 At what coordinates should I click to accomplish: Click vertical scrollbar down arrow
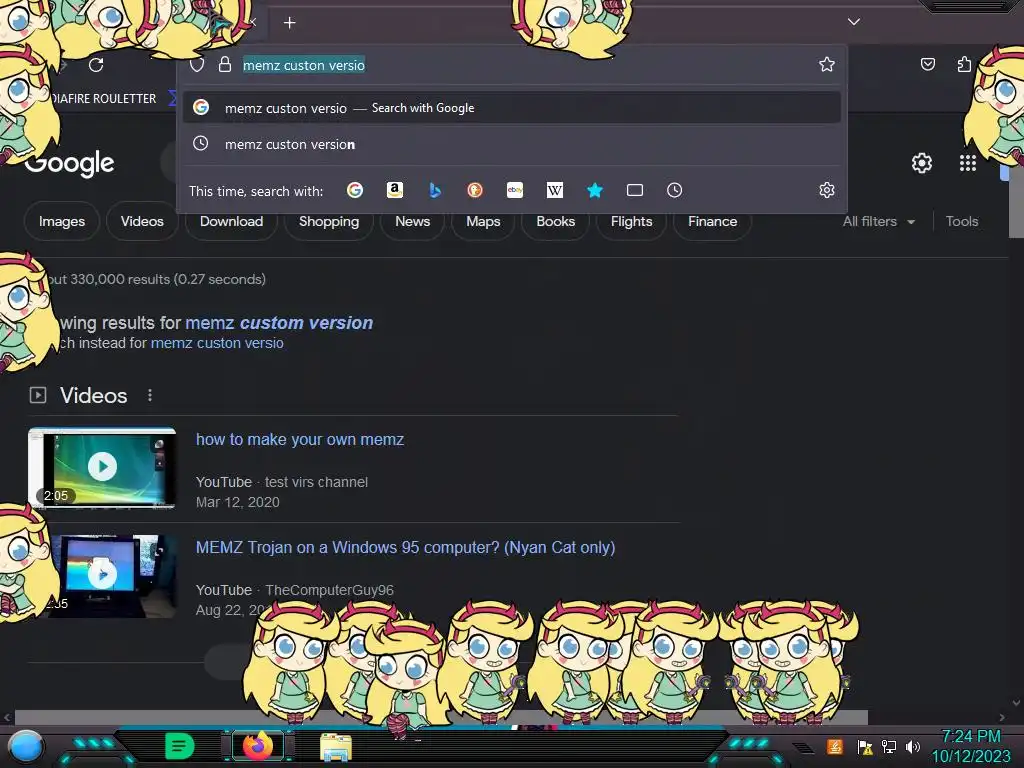tap(1016, 703)
